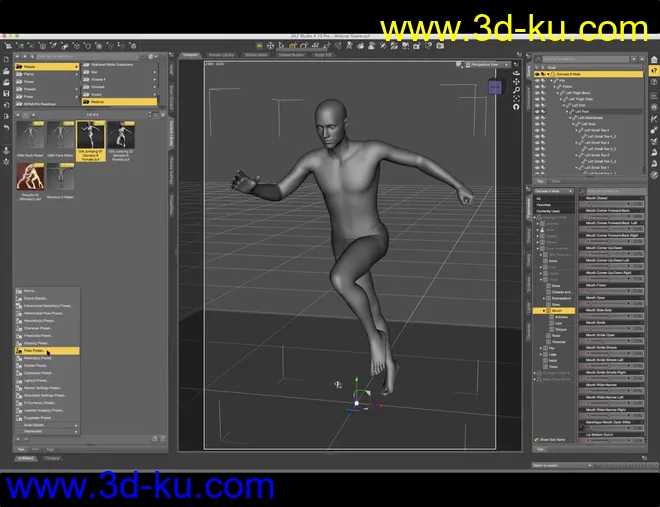Image resolution: width=660 pixels, height=507 pixels.
Task: Click the view cube in the viewport corner
Action: tap(493, 87)
